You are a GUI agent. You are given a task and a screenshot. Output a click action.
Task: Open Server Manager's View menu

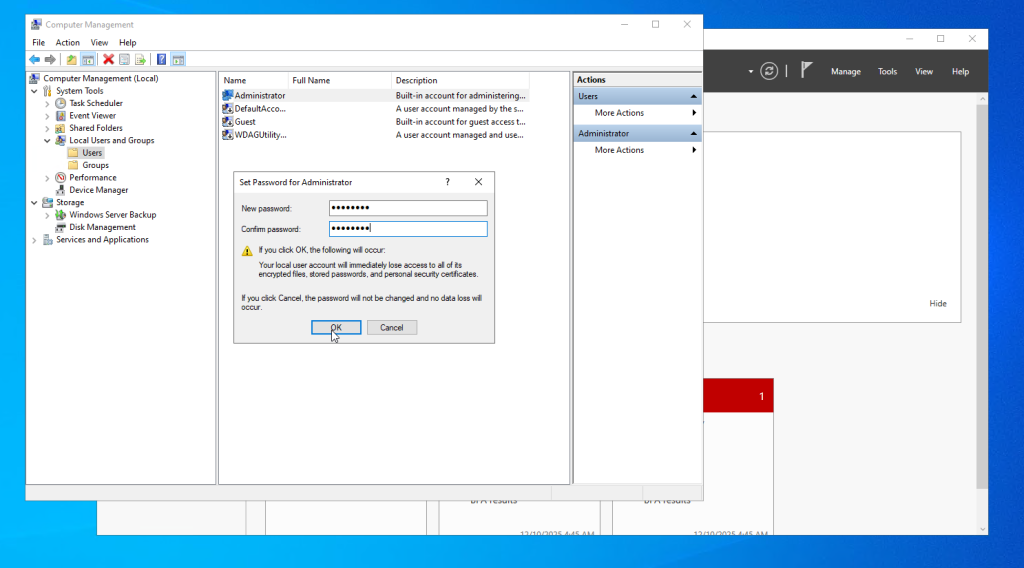tap(923, 72)
